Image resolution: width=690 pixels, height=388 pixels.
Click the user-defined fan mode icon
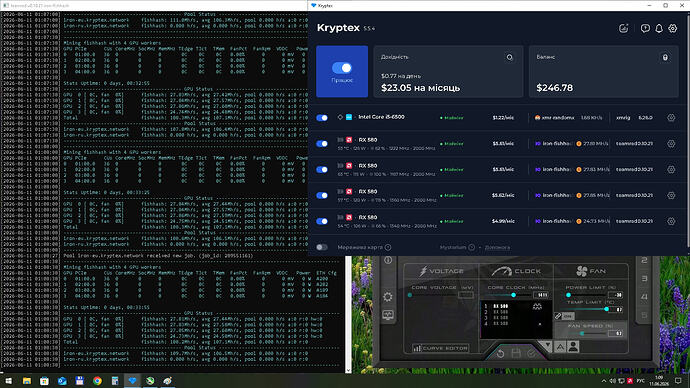tap(573, 347)
